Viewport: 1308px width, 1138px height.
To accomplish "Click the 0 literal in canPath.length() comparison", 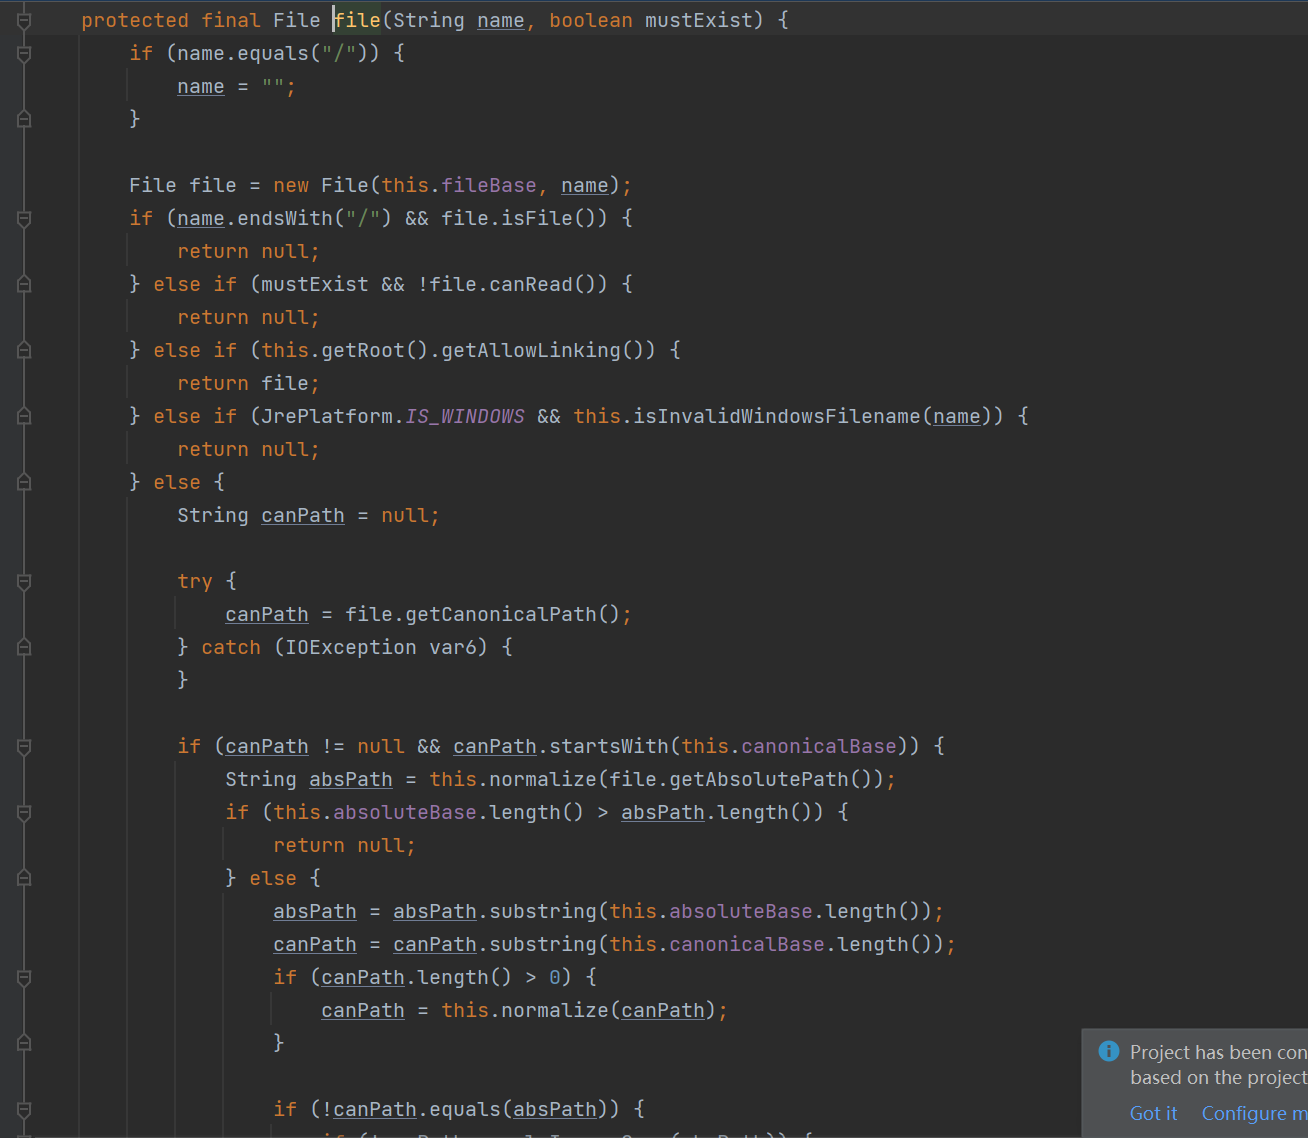I will 555,977.
